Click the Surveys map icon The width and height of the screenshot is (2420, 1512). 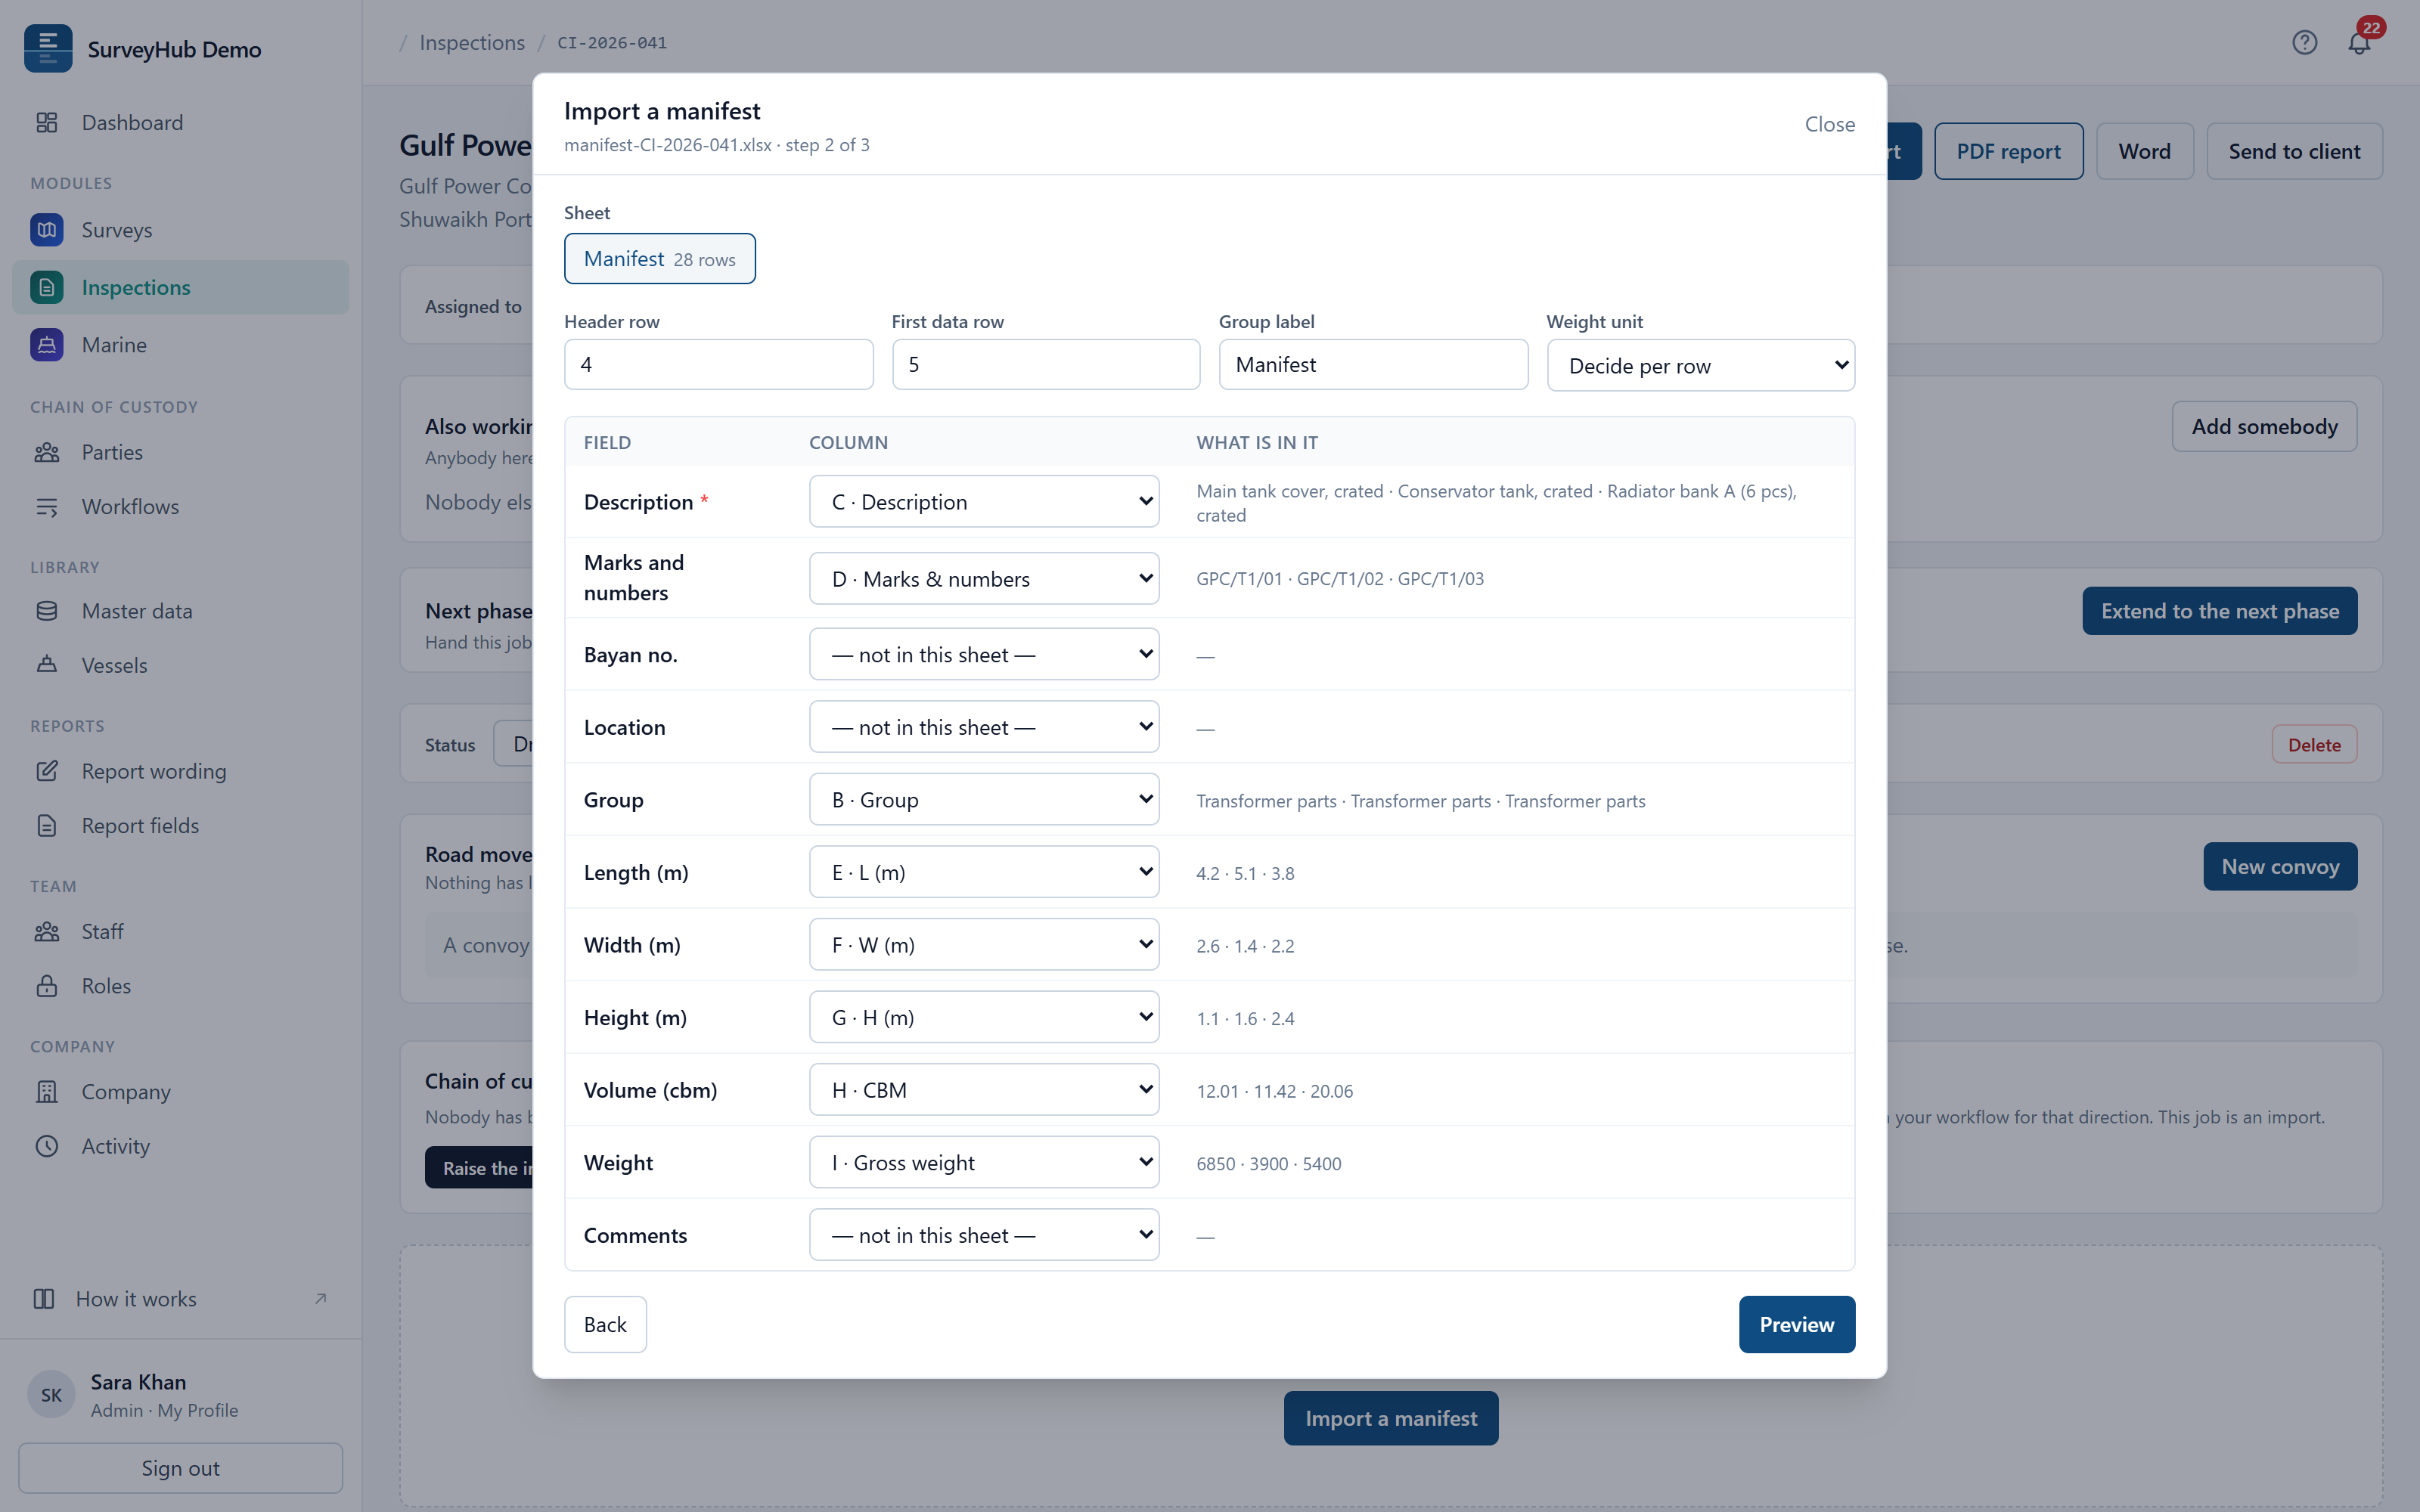click(x=47, y=229)
